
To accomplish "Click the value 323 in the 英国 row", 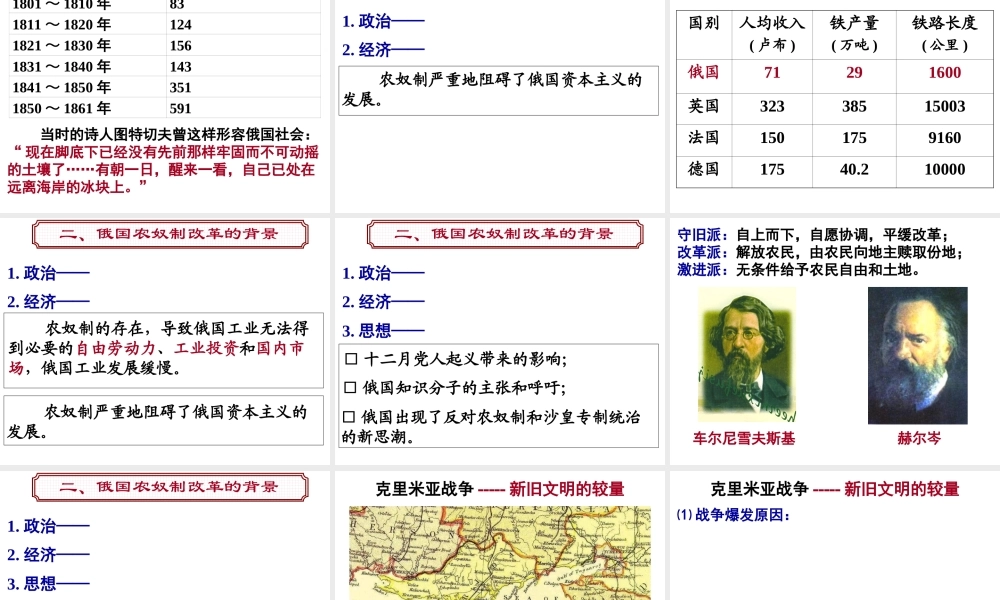I will coord(772,106).
